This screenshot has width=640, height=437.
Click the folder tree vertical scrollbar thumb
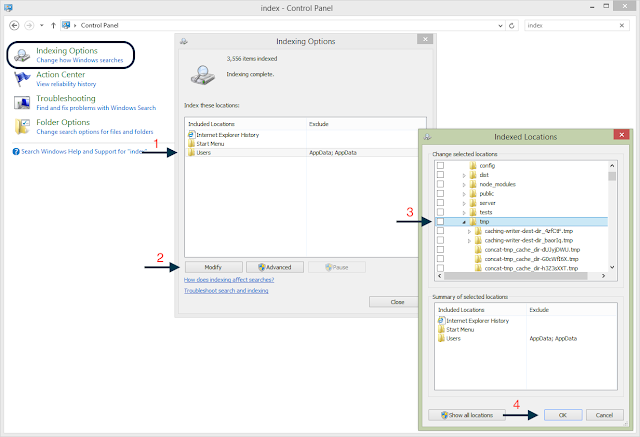[x=612, y=176]
